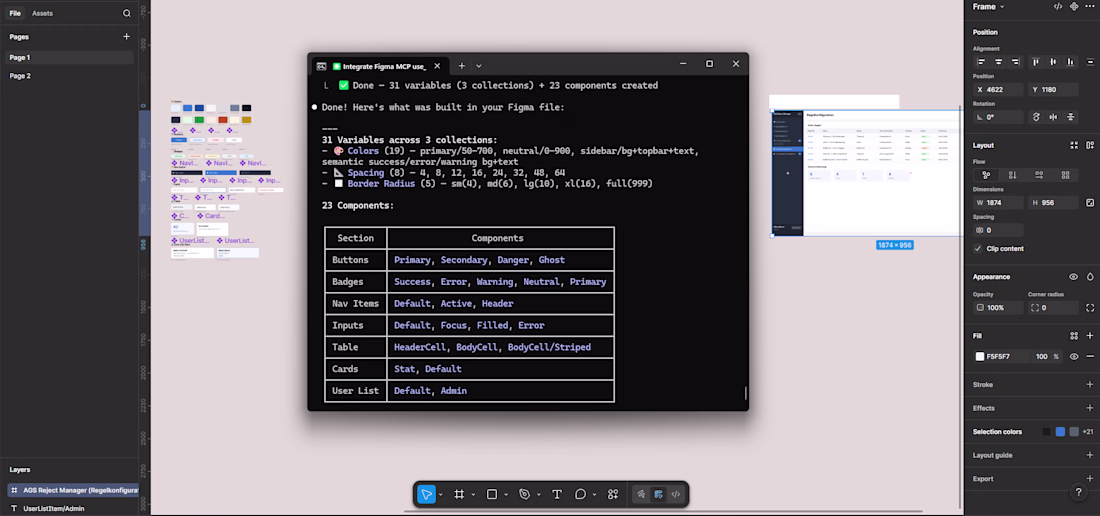Show all +21 selection colors
Viewport: 1100px width, 516px height.
[x=1088, y=432]
